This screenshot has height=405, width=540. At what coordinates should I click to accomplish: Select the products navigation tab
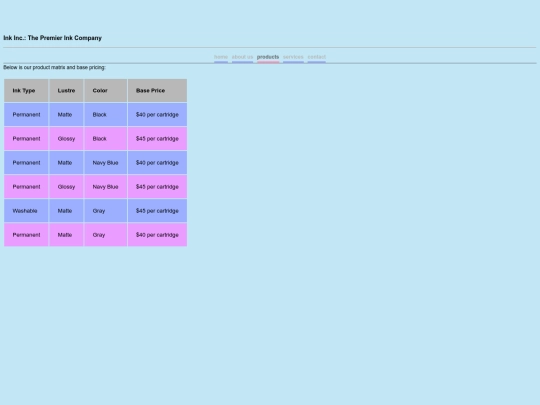point(268,57)
